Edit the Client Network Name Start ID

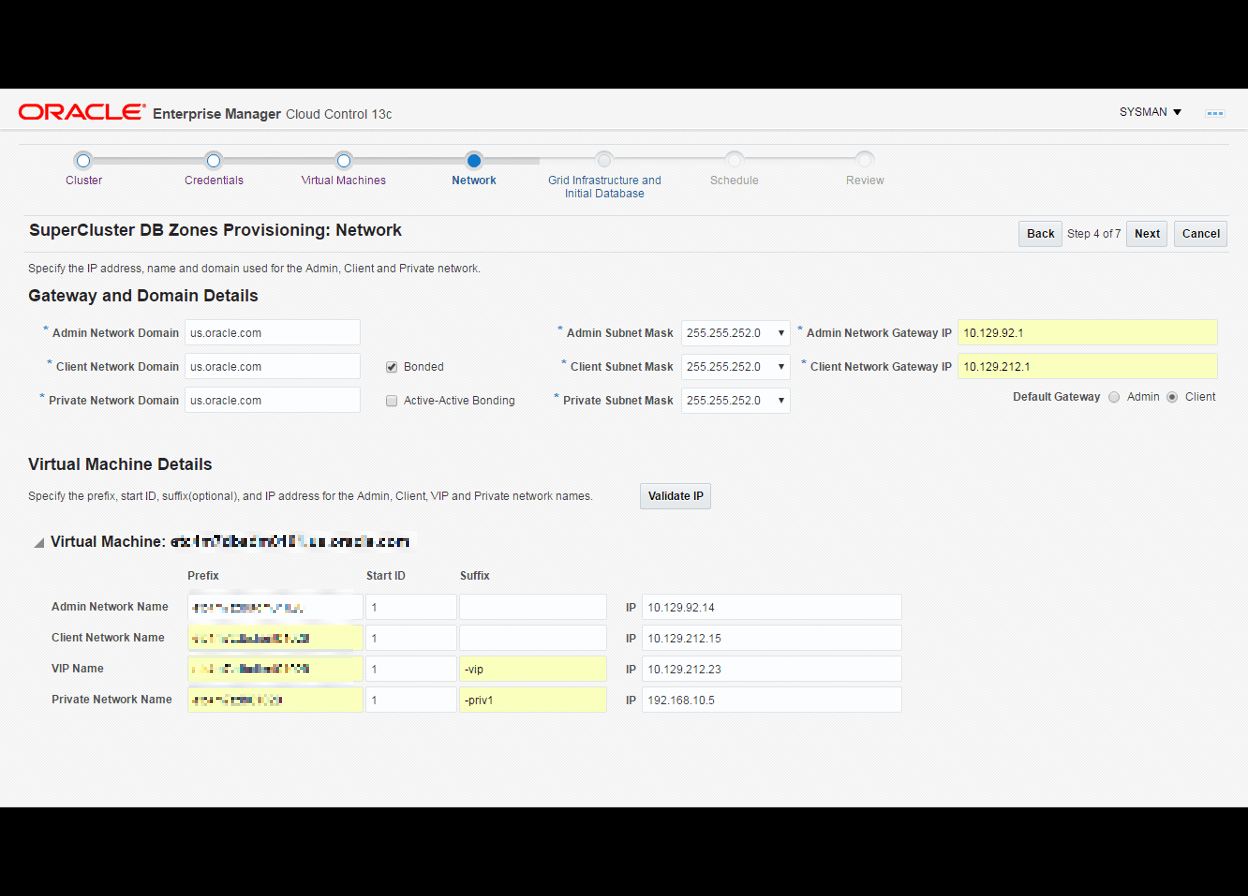point(411,638)
